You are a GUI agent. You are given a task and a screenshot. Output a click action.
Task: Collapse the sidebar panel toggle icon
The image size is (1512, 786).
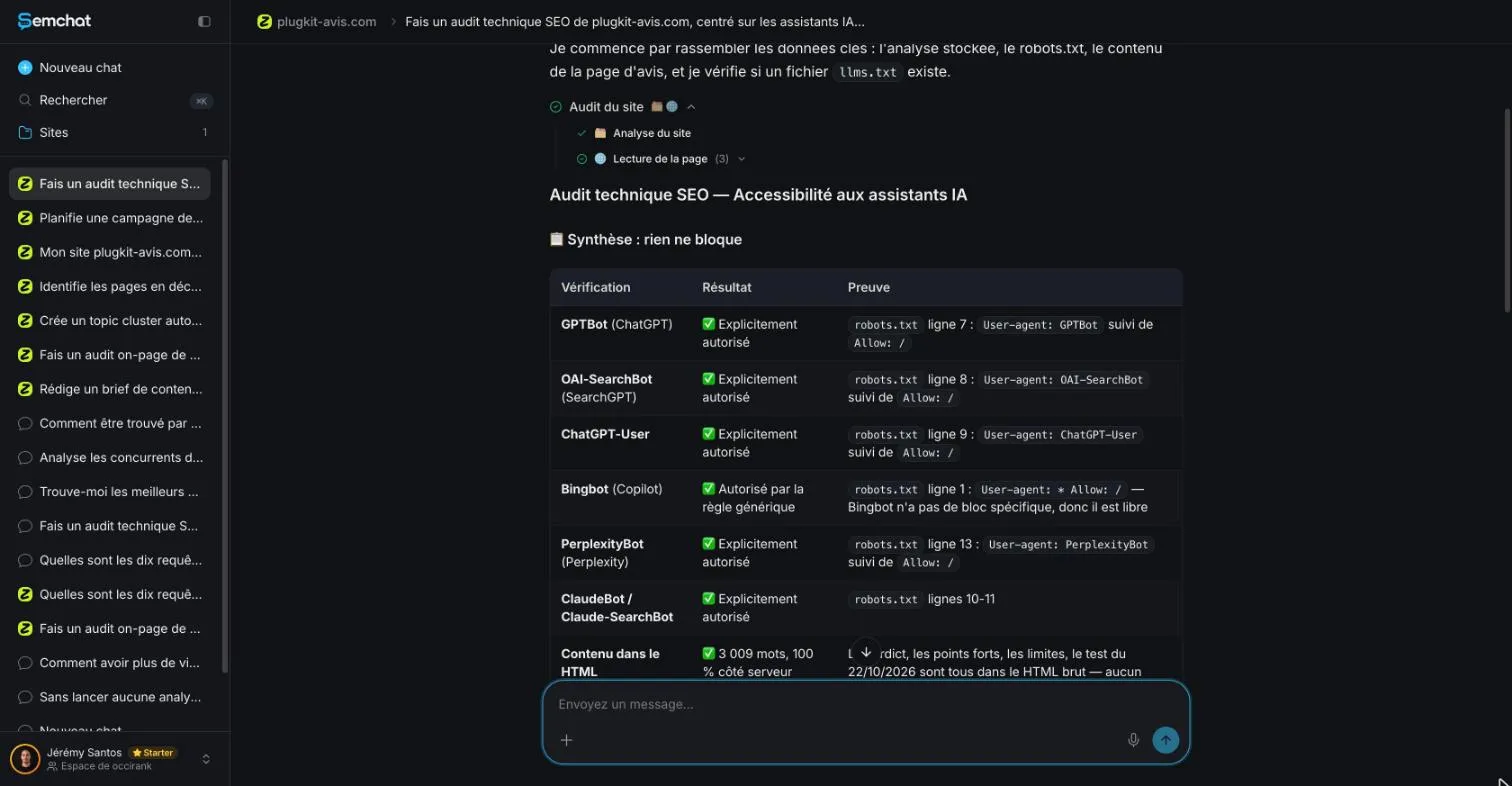(x=205, y=21)
